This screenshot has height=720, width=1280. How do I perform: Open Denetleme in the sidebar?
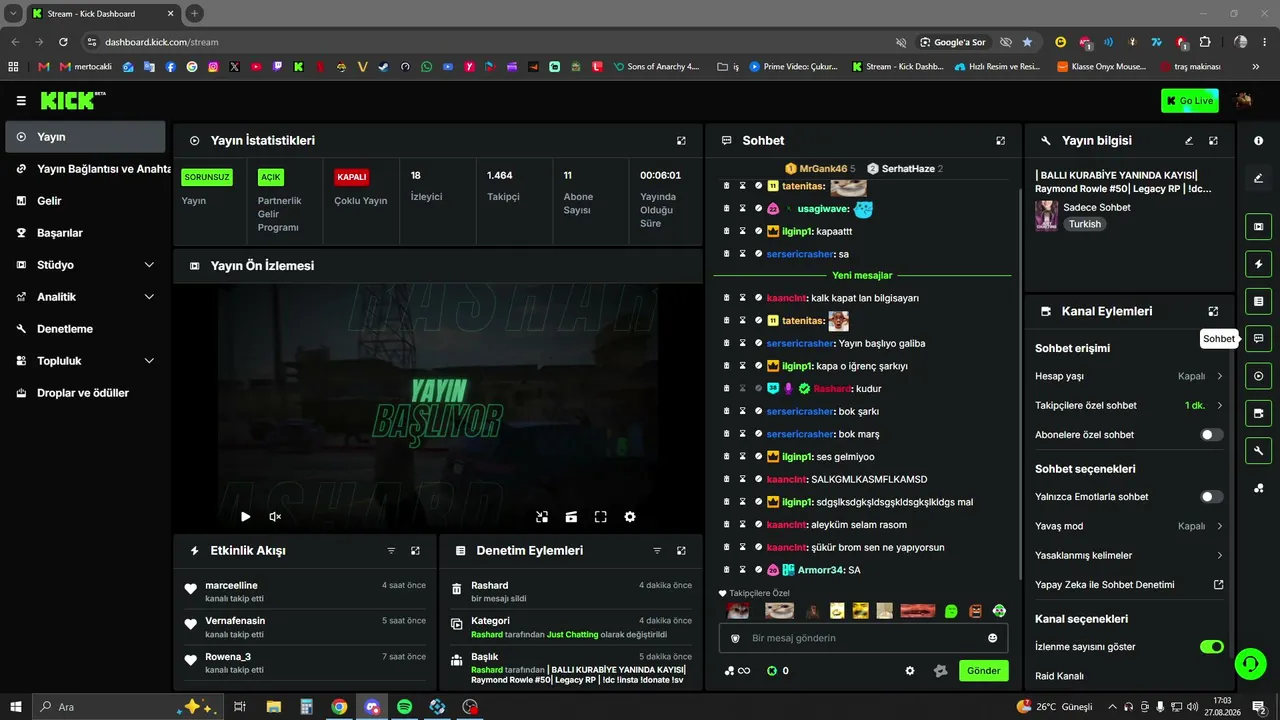85,329
